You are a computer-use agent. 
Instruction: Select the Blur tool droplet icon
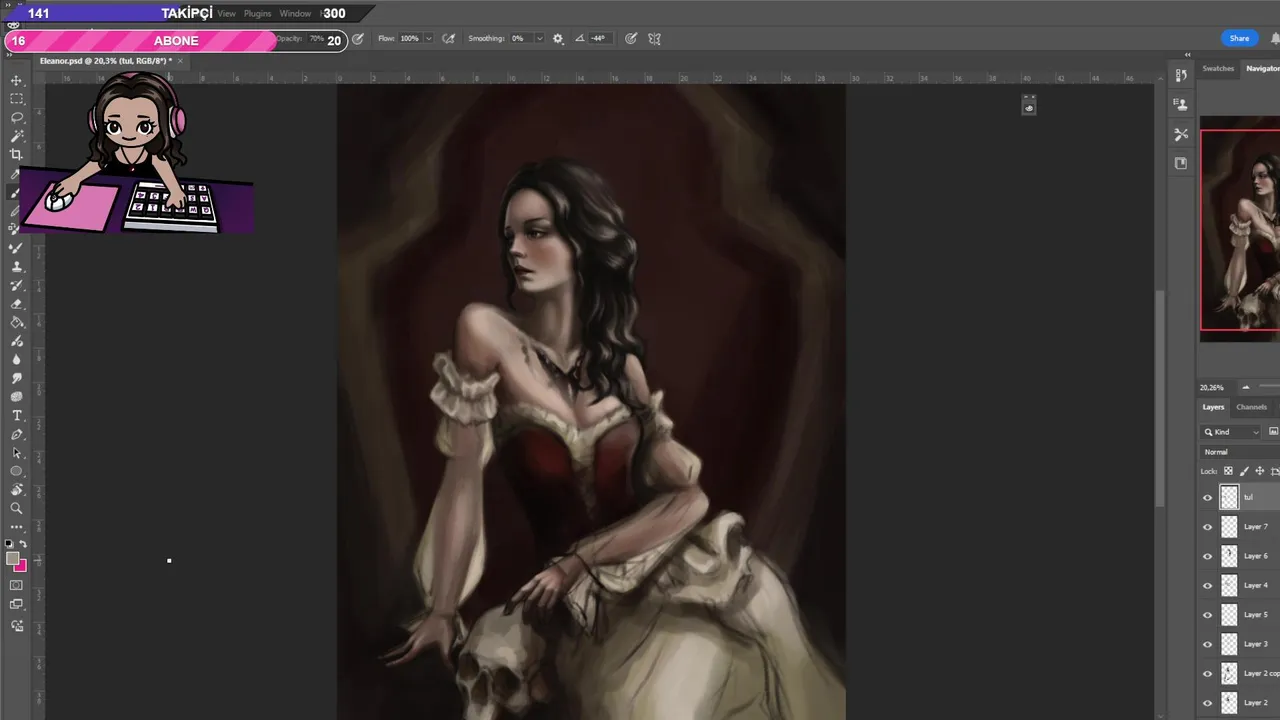pyautogui.click(x=16, y=360)
